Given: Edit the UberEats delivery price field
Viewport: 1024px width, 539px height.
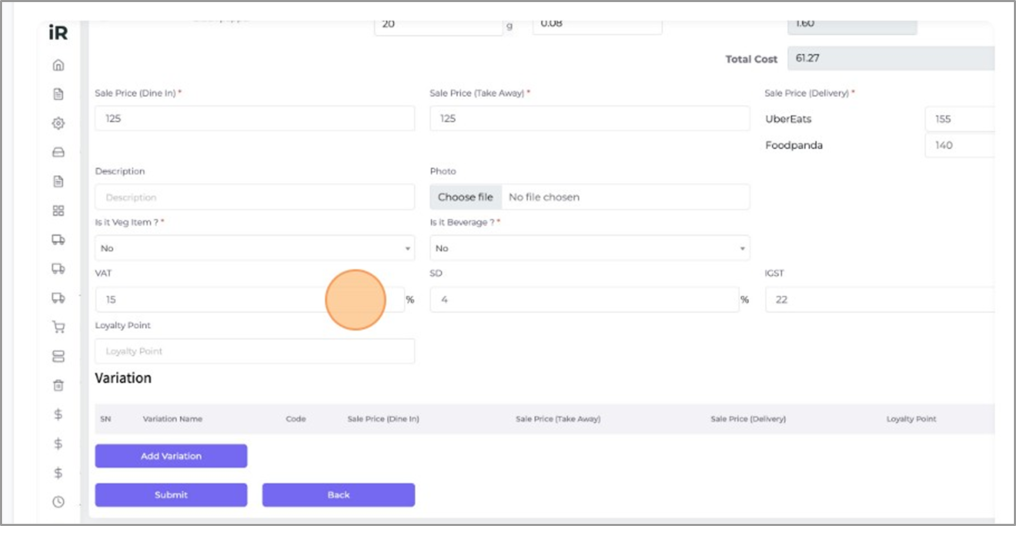Looking at the screenshot, I should click(960, 119).
